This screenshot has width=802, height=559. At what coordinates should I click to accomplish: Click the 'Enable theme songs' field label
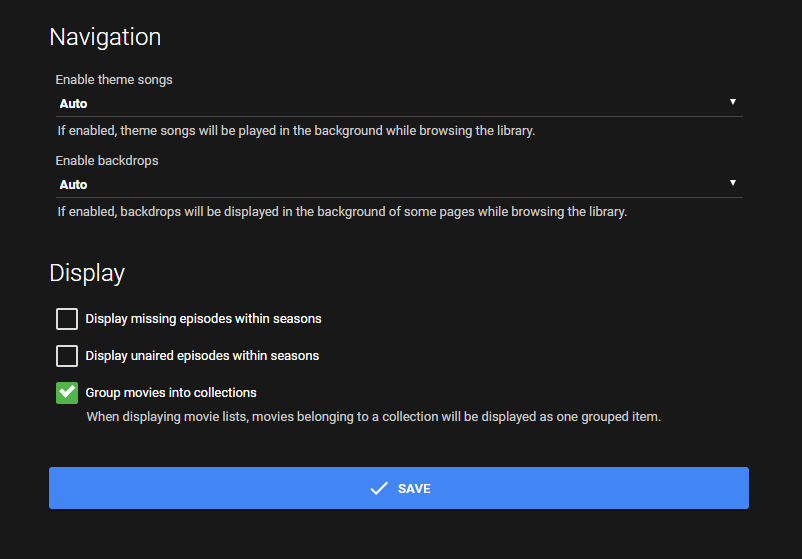114,80
